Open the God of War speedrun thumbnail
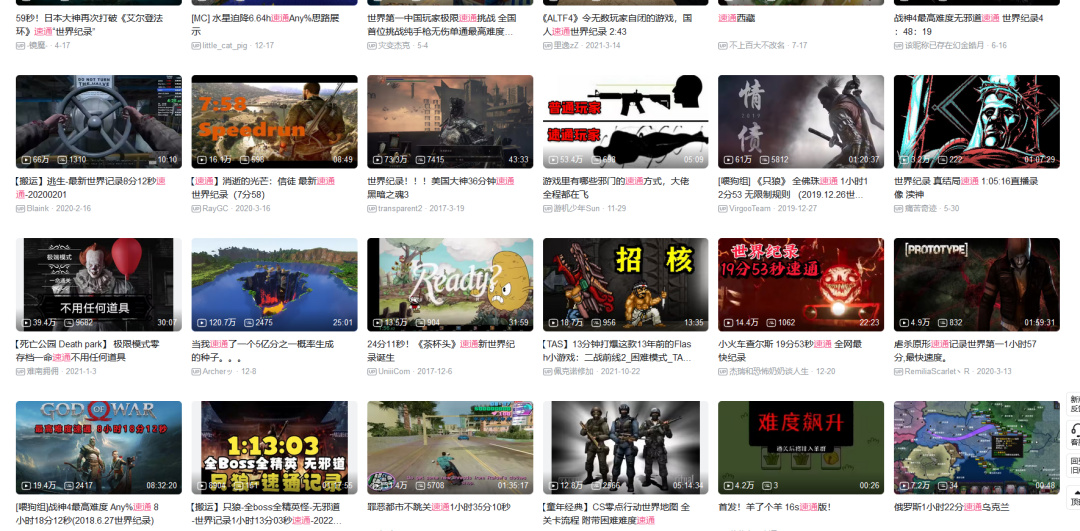The image size is (1080, 531). click(99, 447)
